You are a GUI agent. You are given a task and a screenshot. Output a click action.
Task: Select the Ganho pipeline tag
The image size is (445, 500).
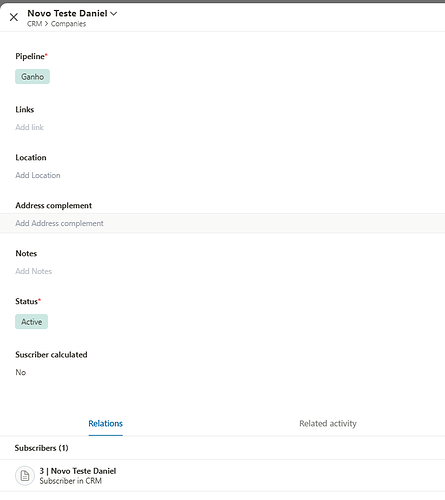point(32,77)
